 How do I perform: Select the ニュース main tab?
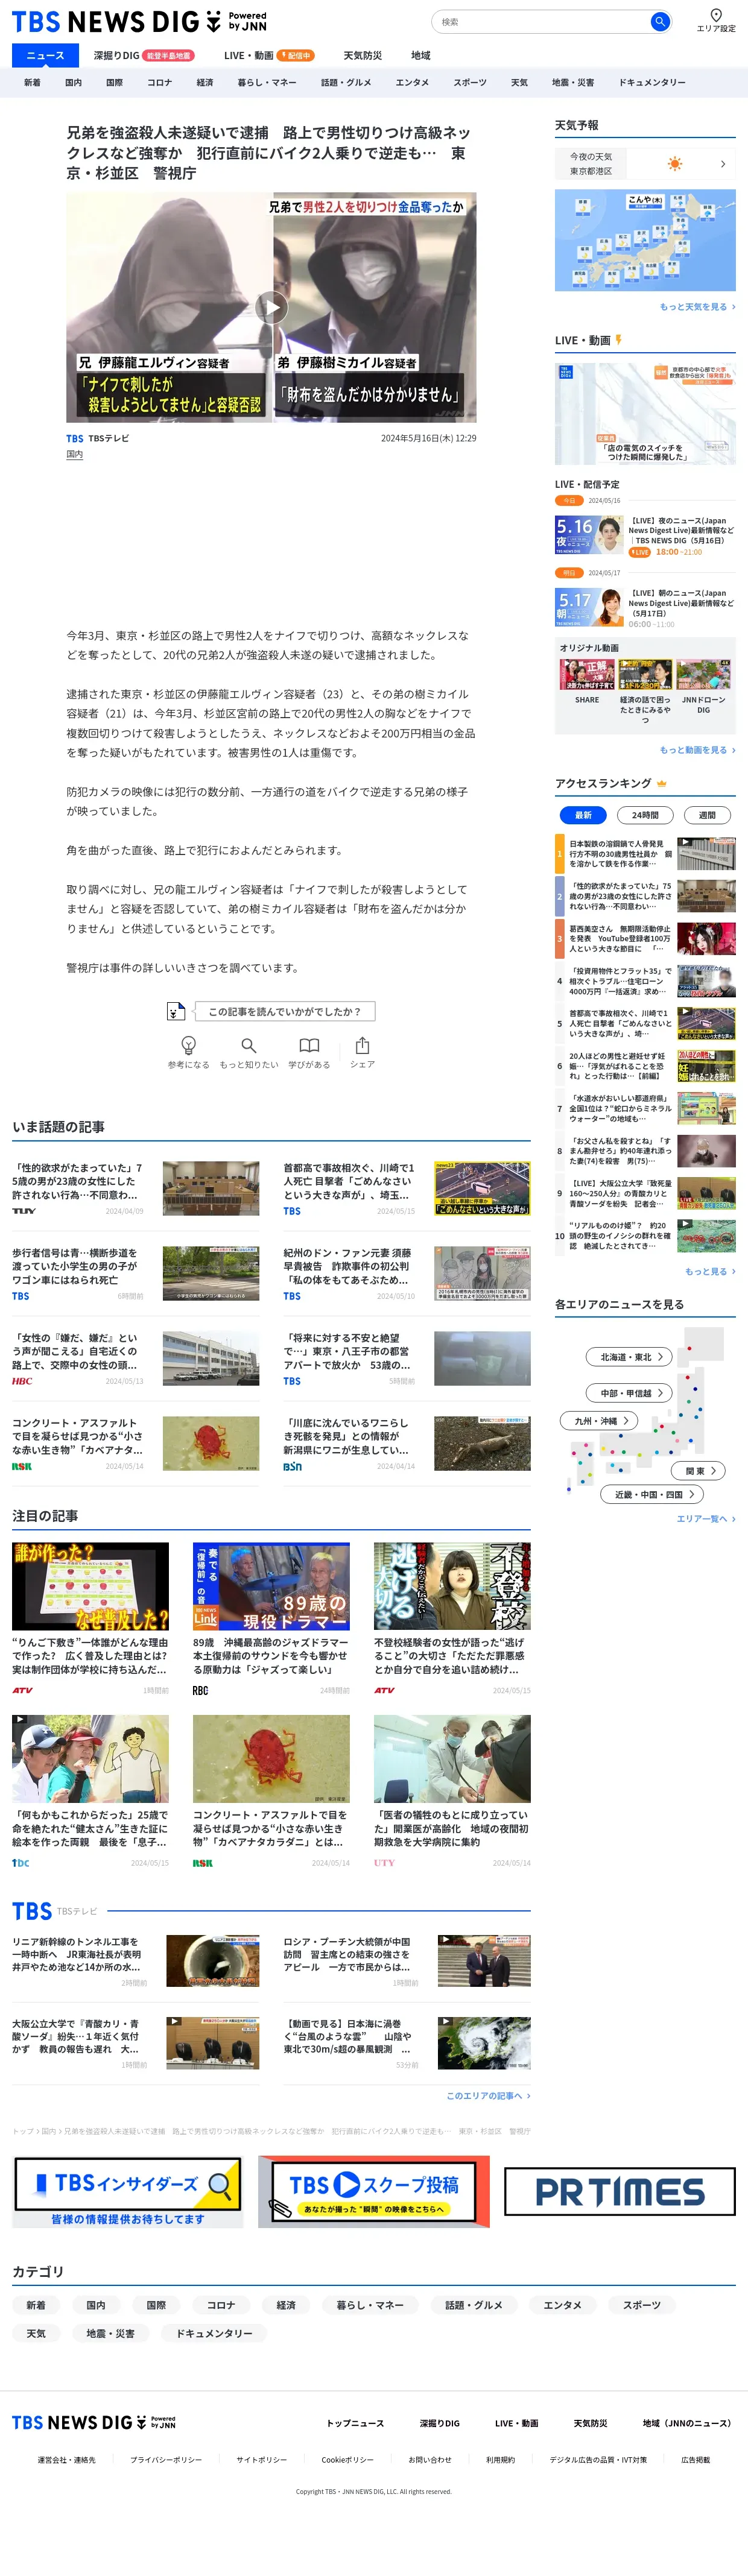(x=45, y=55)
